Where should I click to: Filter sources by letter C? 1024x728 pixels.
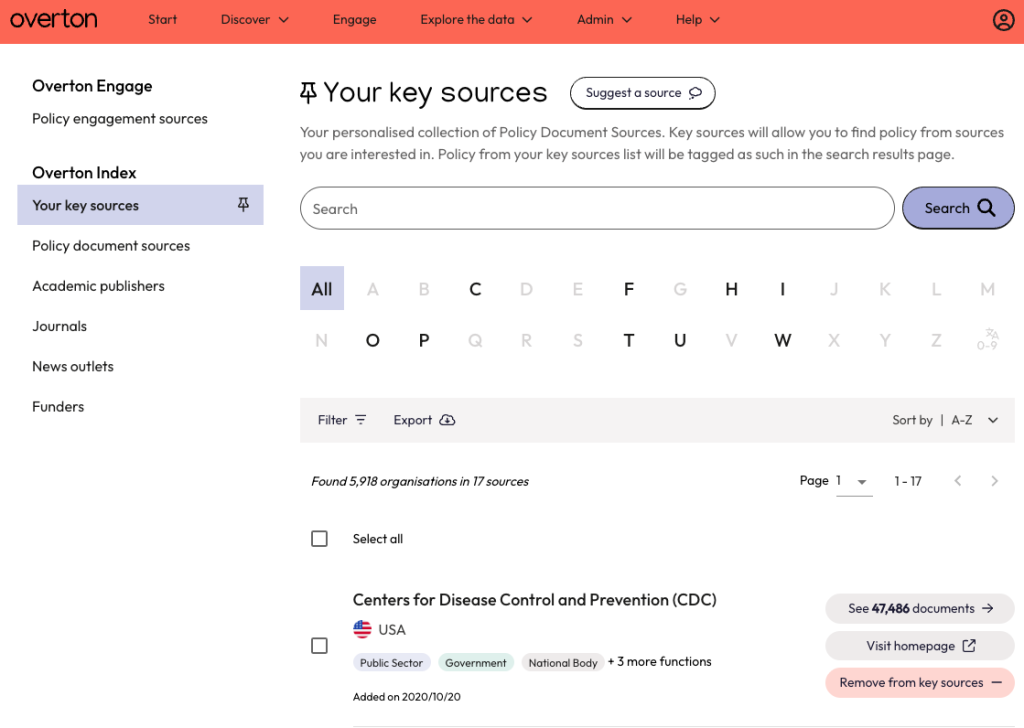pyautogui.click(x=475, y=289)
